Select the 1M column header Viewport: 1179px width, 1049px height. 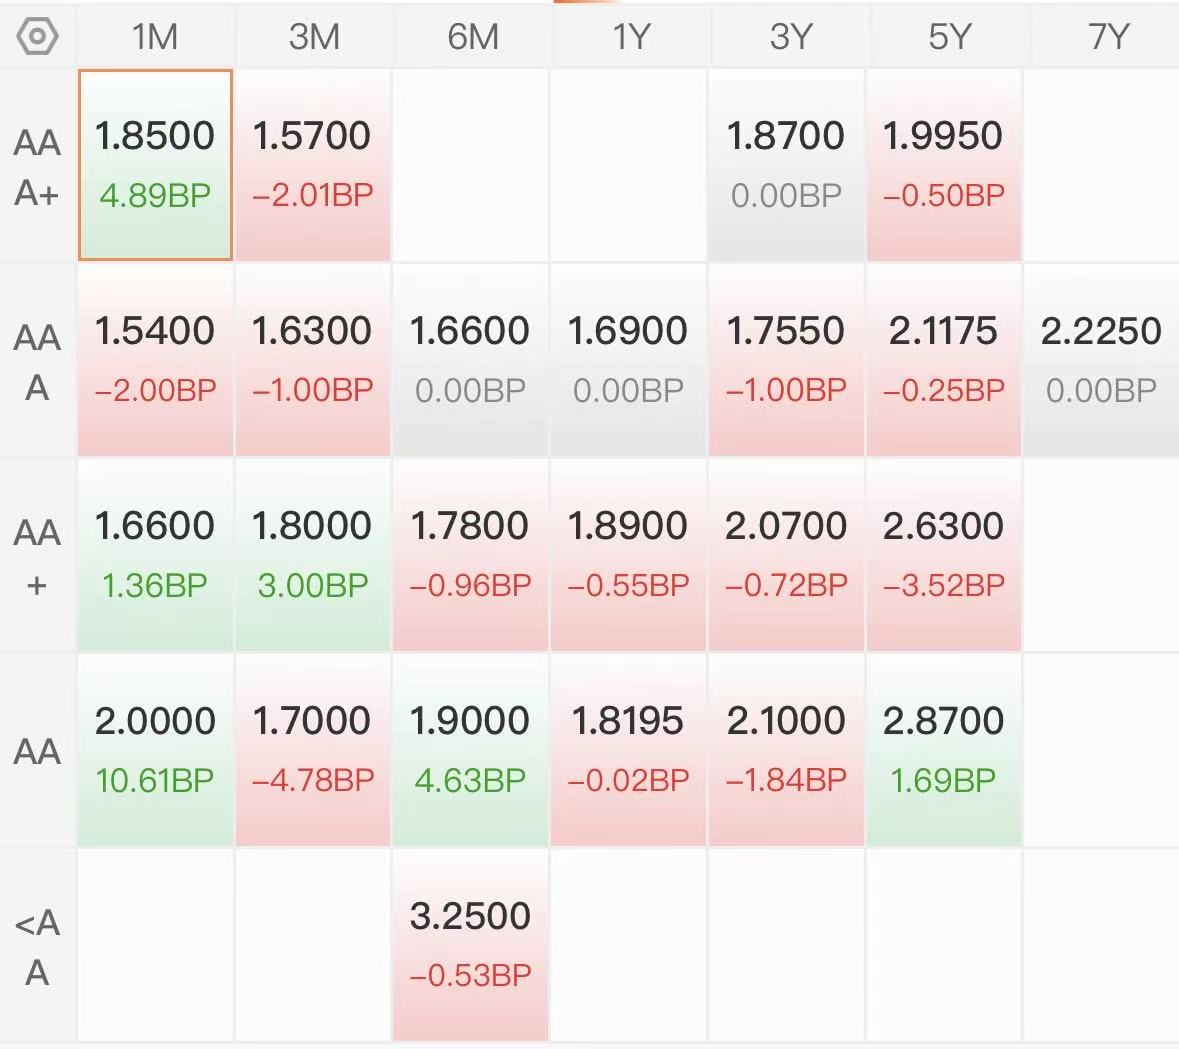tap(155, 37)
